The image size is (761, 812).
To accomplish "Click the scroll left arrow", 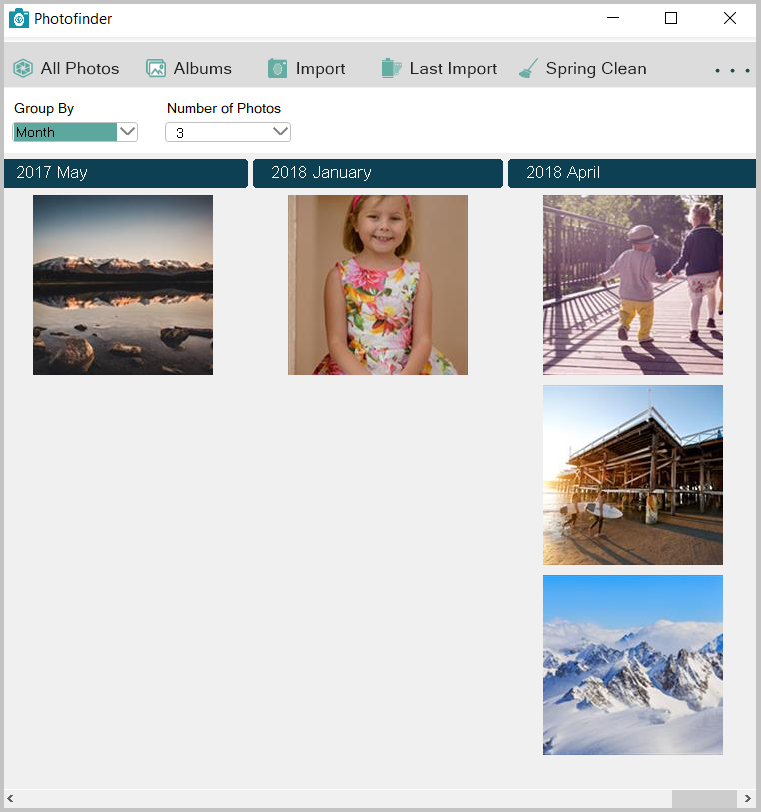I will point(10,799).
